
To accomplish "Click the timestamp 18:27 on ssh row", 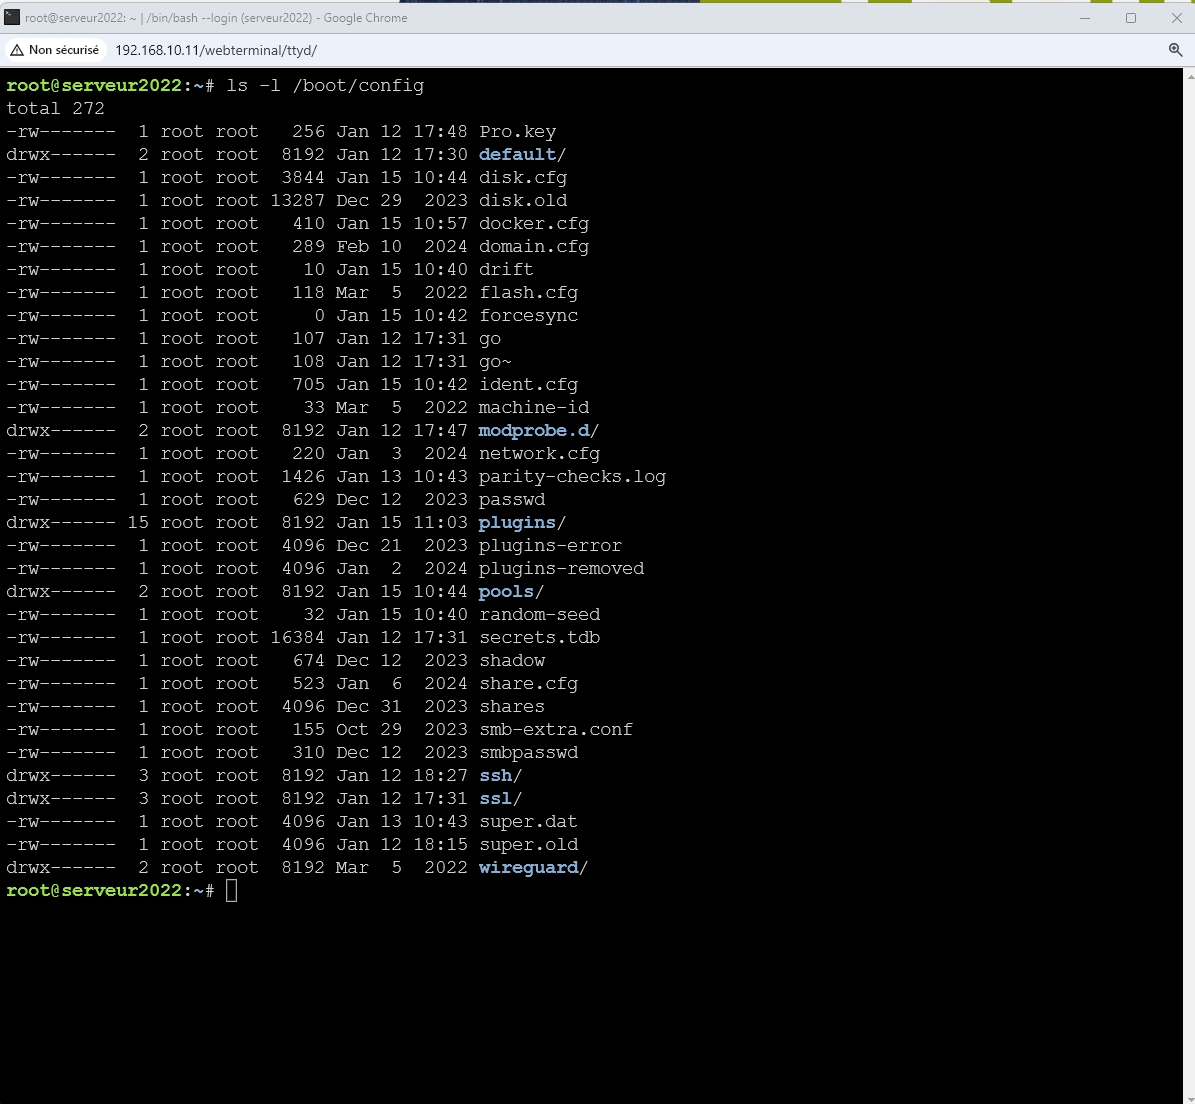I will pos(441,776).
